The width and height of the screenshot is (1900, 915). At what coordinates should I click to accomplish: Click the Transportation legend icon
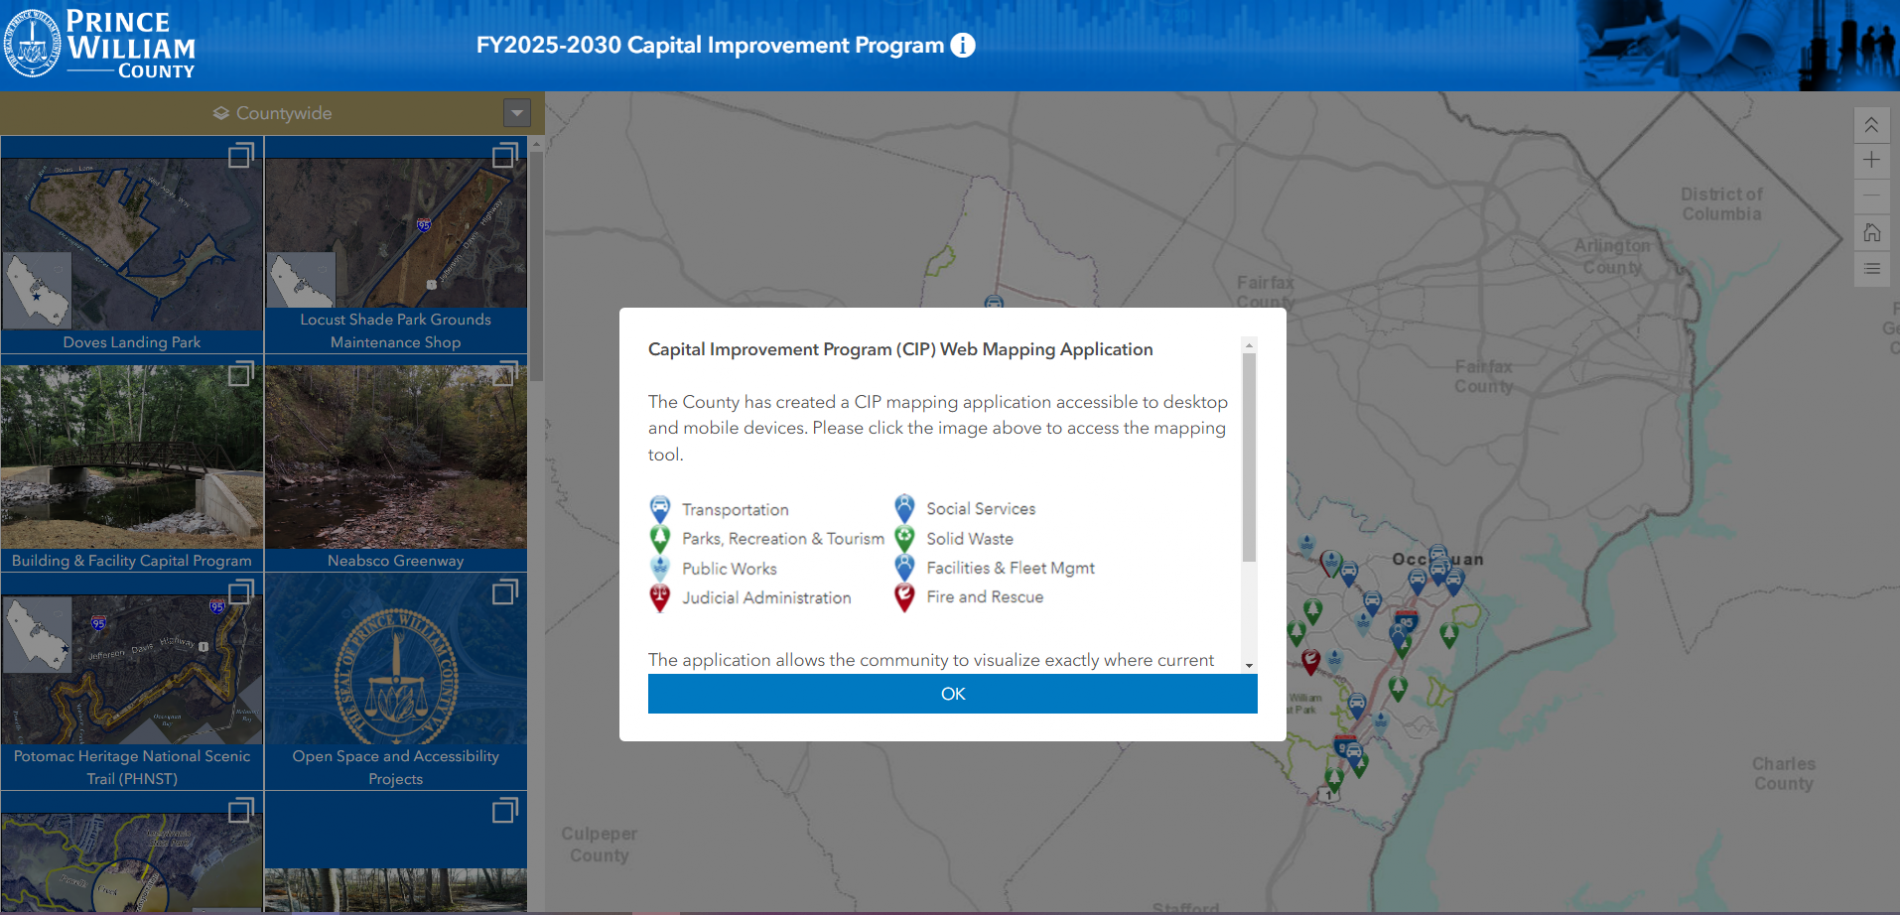(x=660, y=509)
